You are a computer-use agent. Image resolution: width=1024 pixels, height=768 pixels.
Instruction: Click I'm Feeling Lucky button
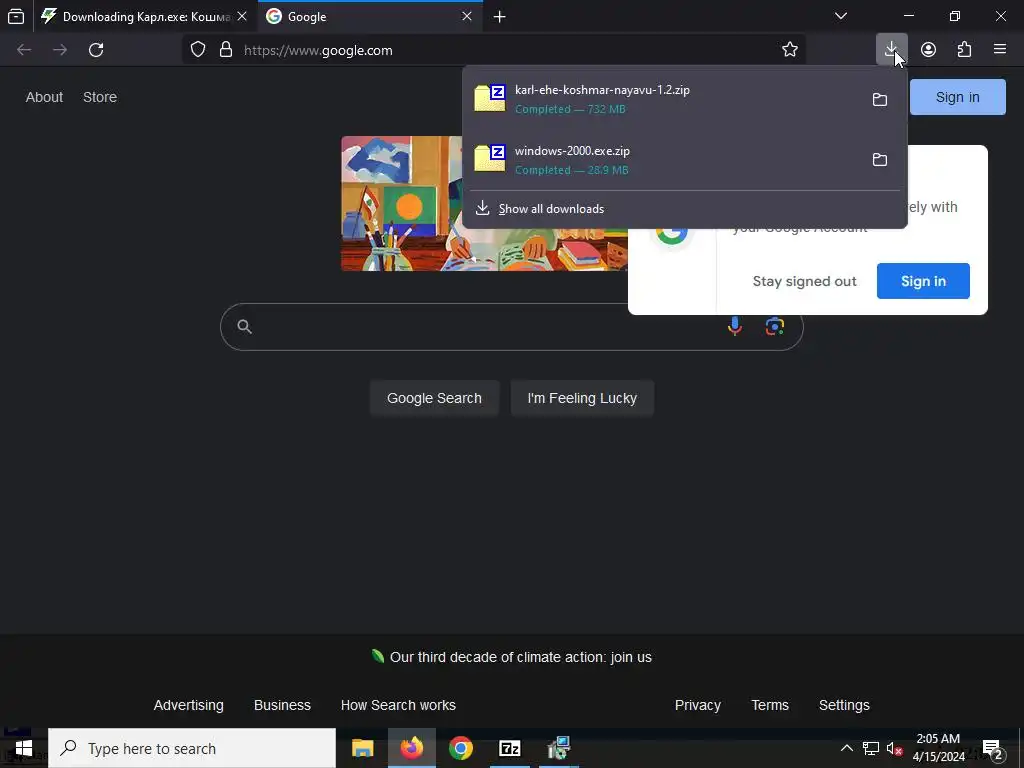[x=582, y=398]
